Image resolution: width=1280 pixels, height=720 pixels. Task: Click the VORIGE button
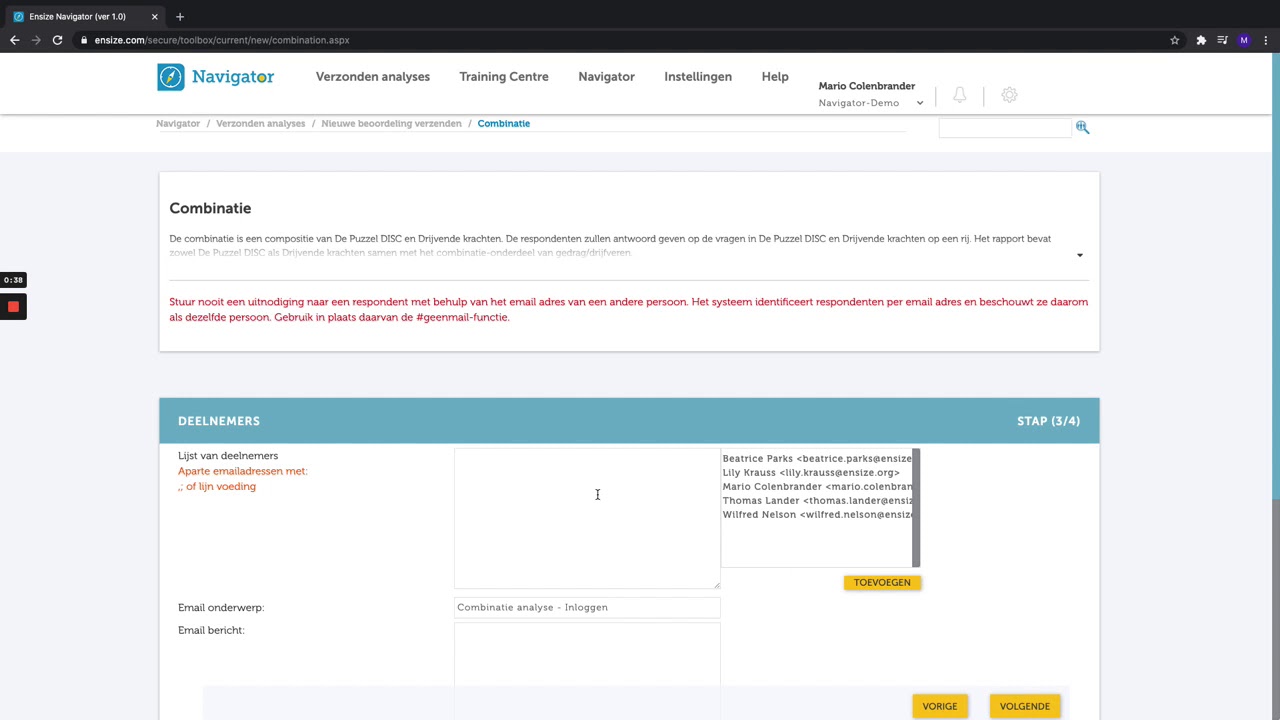[940, 706]
